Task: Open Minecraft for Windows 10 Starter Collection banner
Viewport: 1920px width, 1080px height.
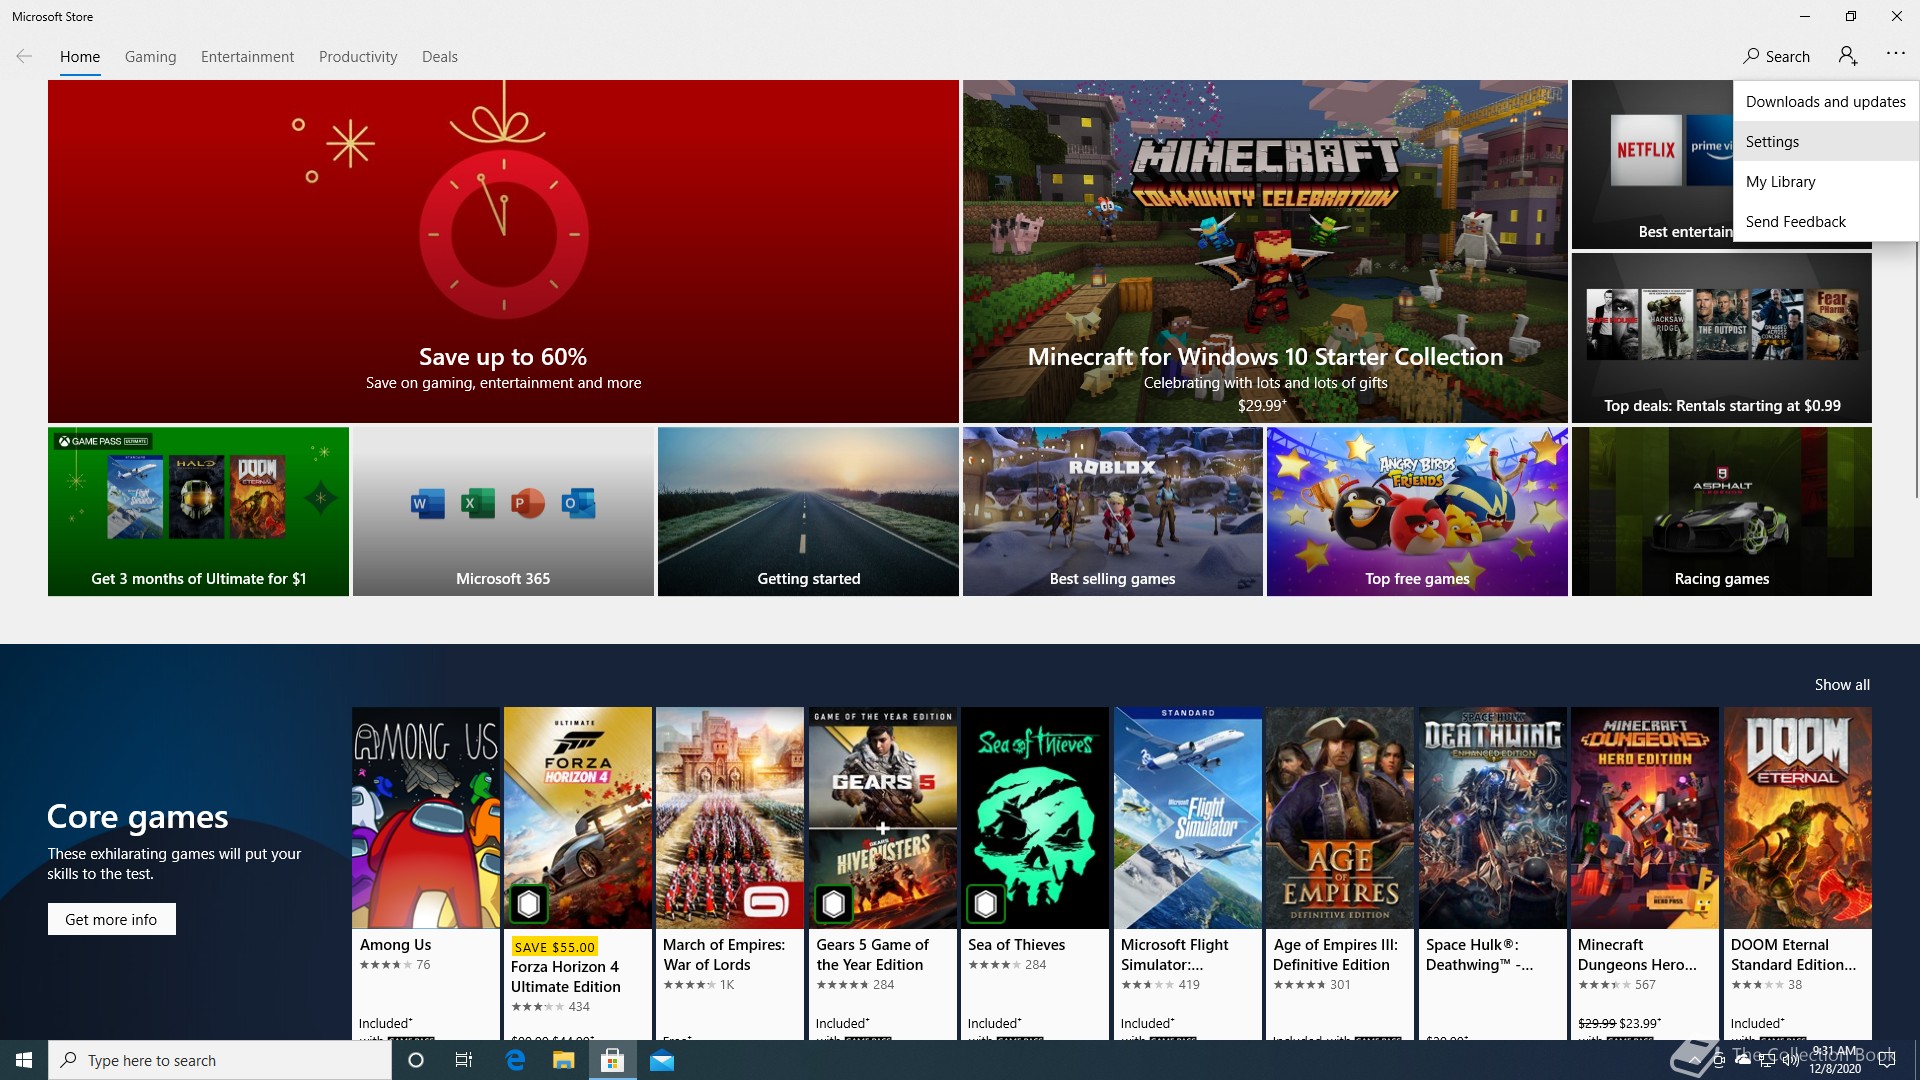Action: pyautogui.click(x=1265, y=251)
